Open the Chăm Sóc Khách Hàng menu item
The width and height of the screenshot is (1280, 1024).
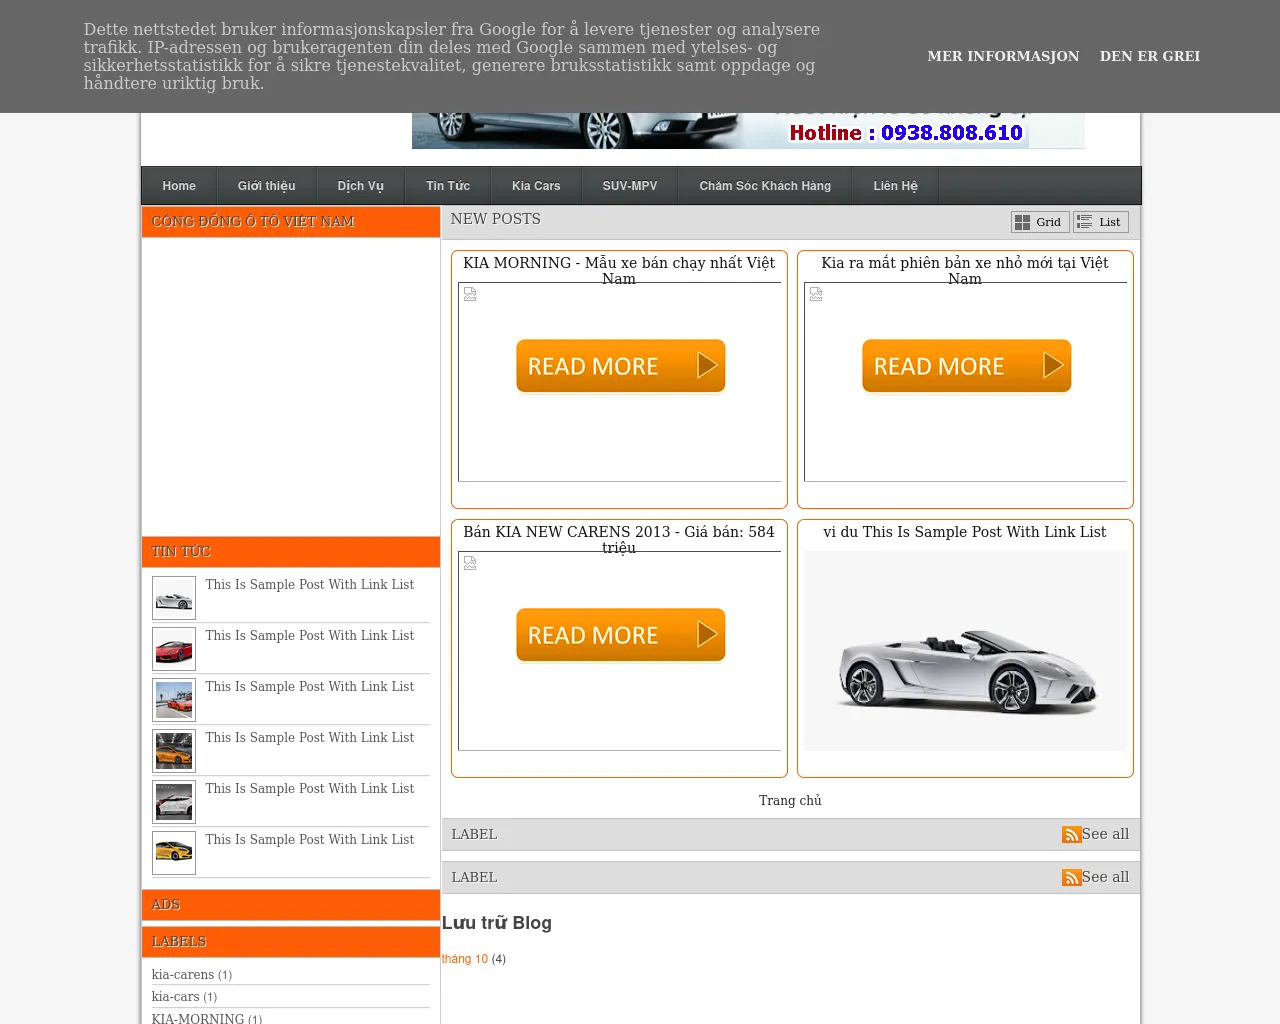[765, 186]
